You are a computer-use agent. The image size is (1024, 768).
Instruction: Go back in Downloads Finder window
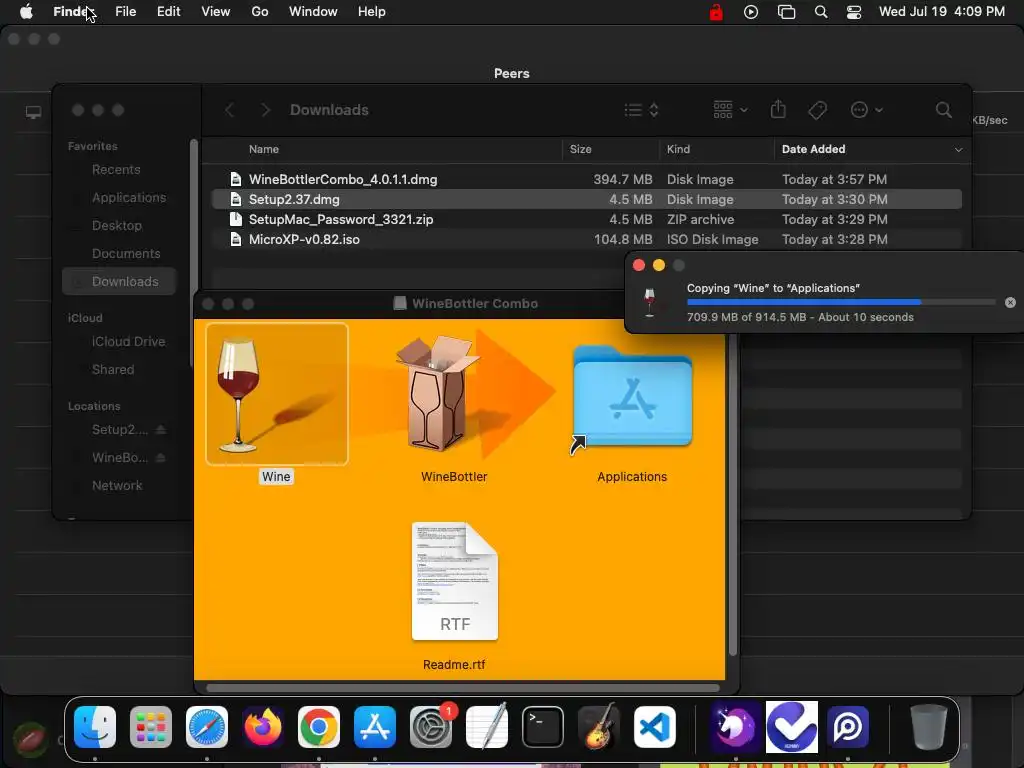coord(229,110)
